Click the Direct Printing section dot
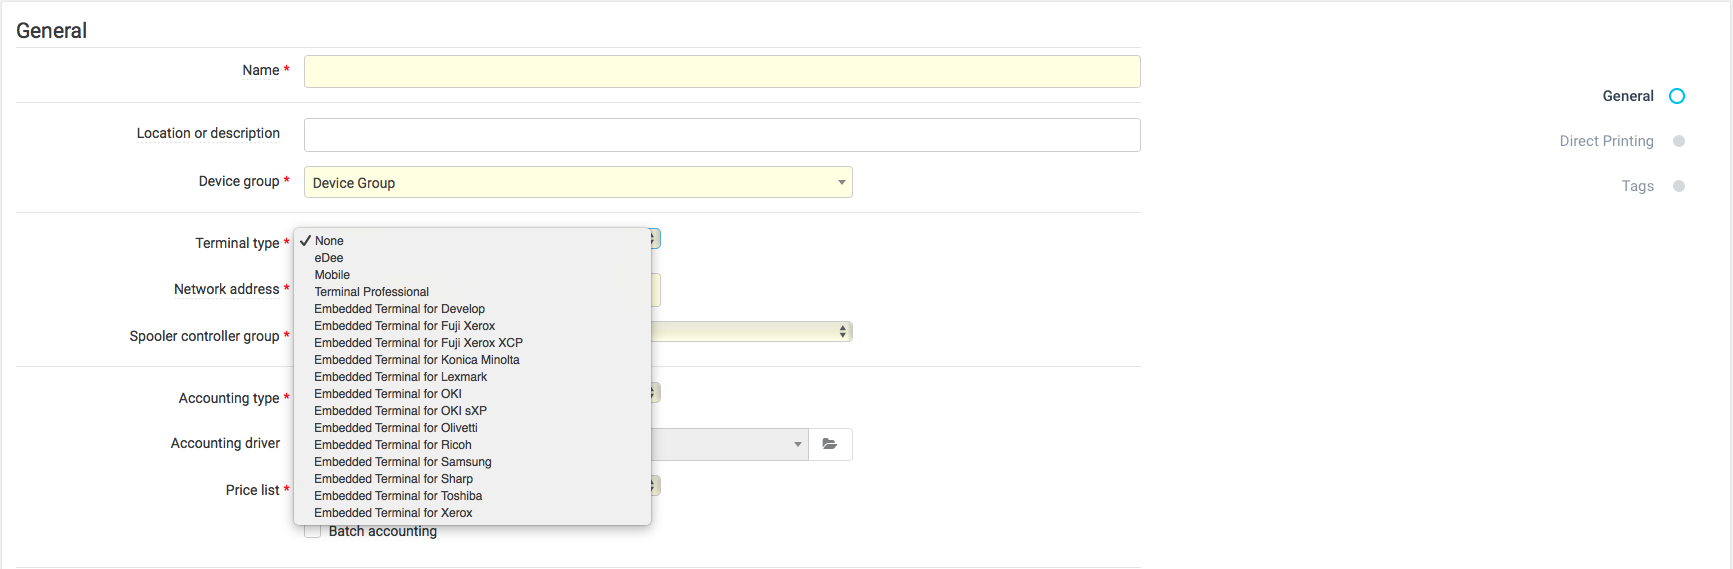This screenshot has width=1733, height=569. tap(1679, 141)
